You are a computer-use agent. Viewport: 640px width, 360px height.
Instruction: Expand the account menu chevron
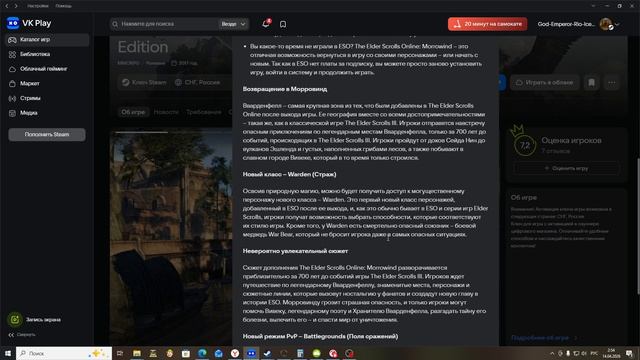point(618,24)
